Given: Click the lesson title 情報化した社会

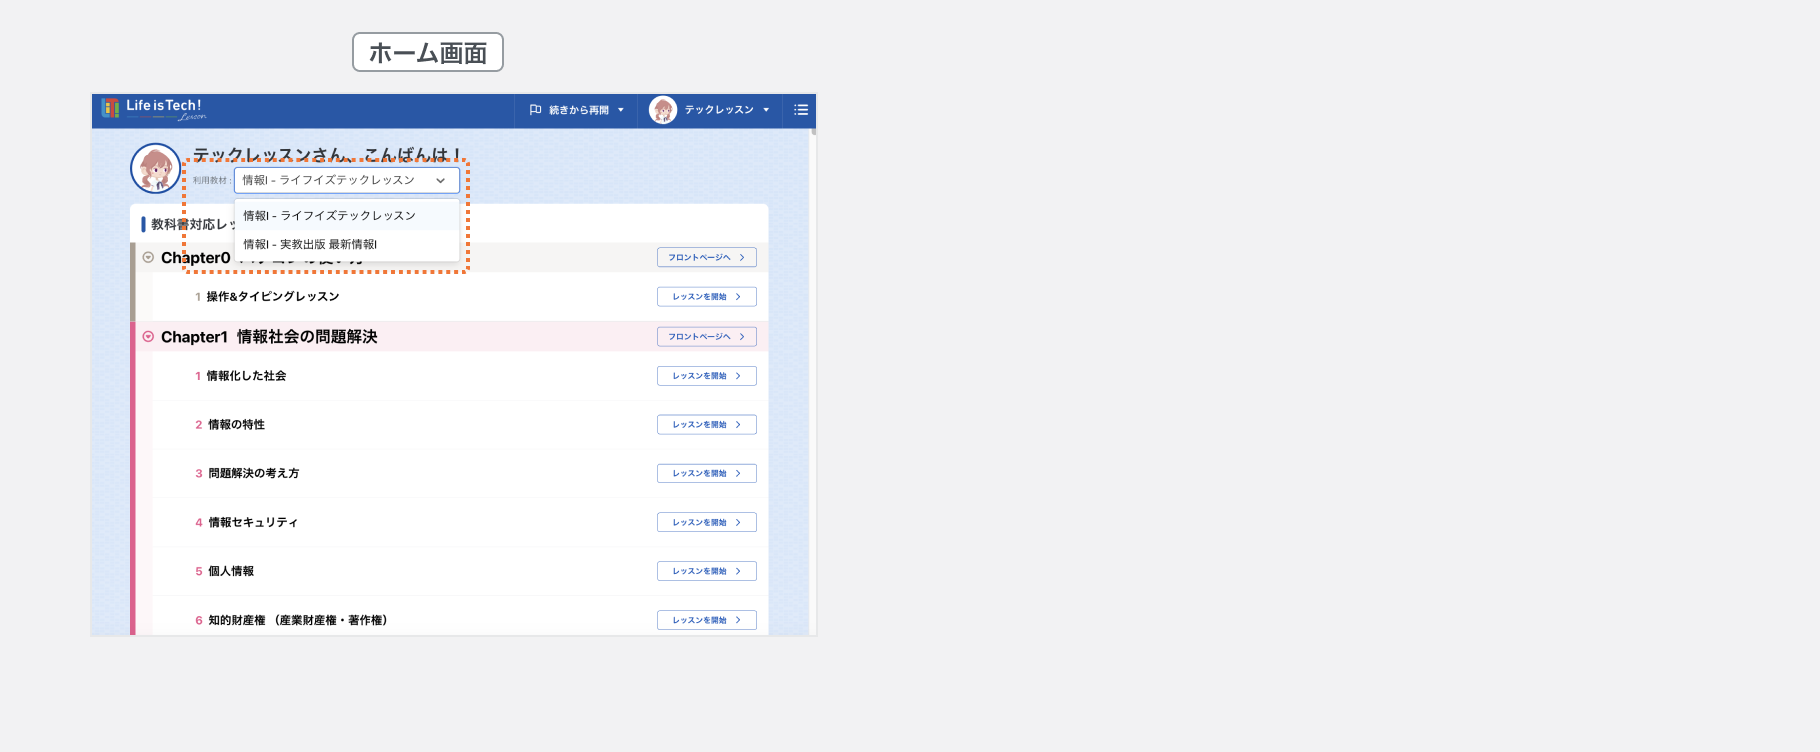Looking at the screenshot, I should 246,376.
